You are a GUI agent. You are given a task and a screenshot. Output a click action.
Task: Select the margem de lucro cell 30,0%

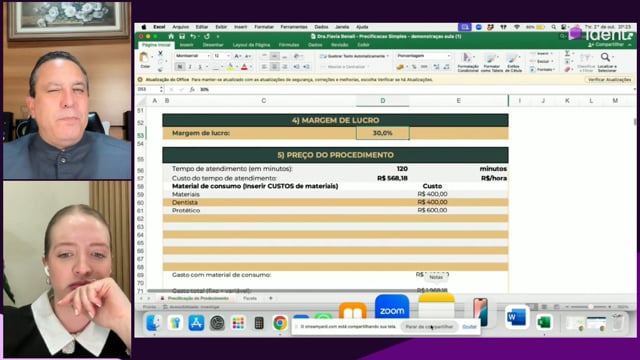coord(382,133)
